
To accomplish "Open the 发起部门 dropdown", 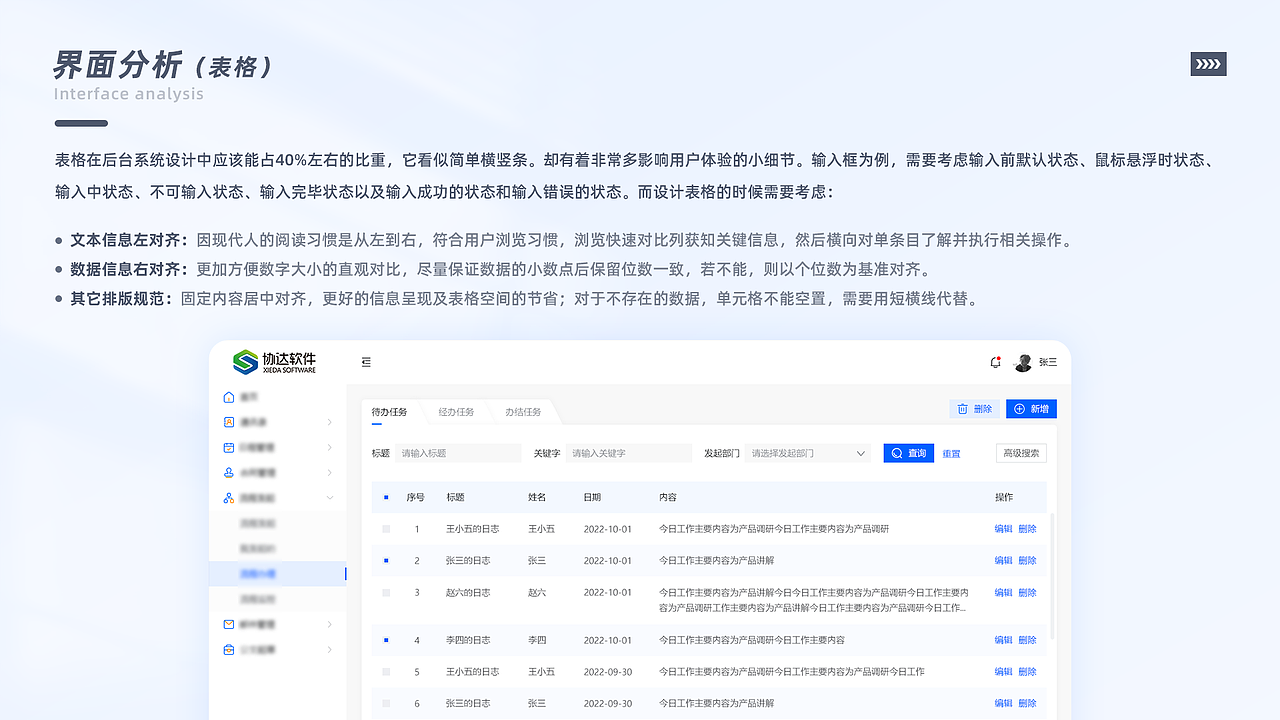I will pyautogui.click(x=807, y=453).
